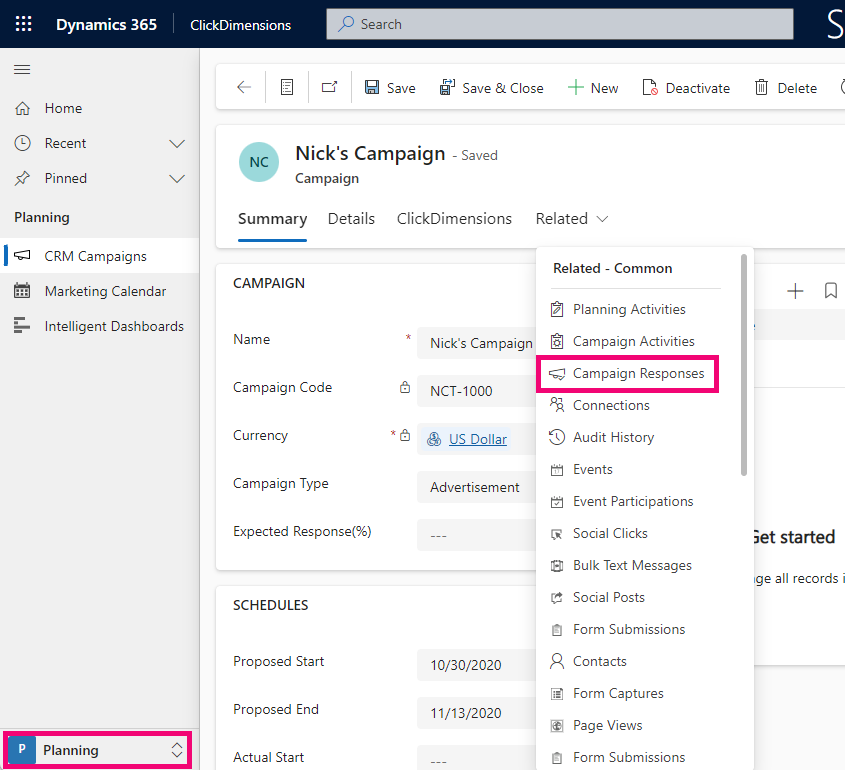Select Campaign Responses from Related menu
Image resolution: width=845 pixels, height=770 pixels.
click(628, 373)
